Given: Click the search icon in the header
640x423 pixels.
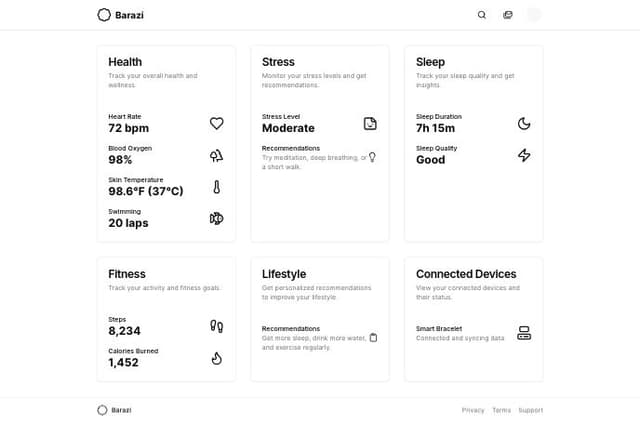Looking at the screenshot, I should pyautogui.click(x=482, y=15).
